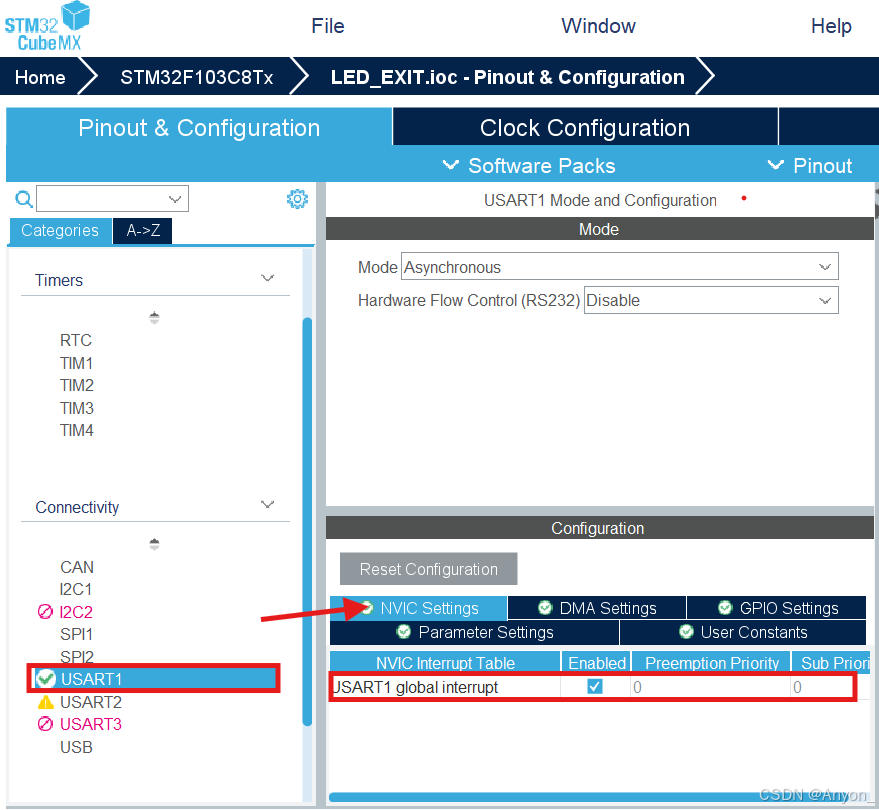Click the check icon on Parameter Settings tab
The height and width of the screenshot is (810, 879).
click(x=404, y=632)
